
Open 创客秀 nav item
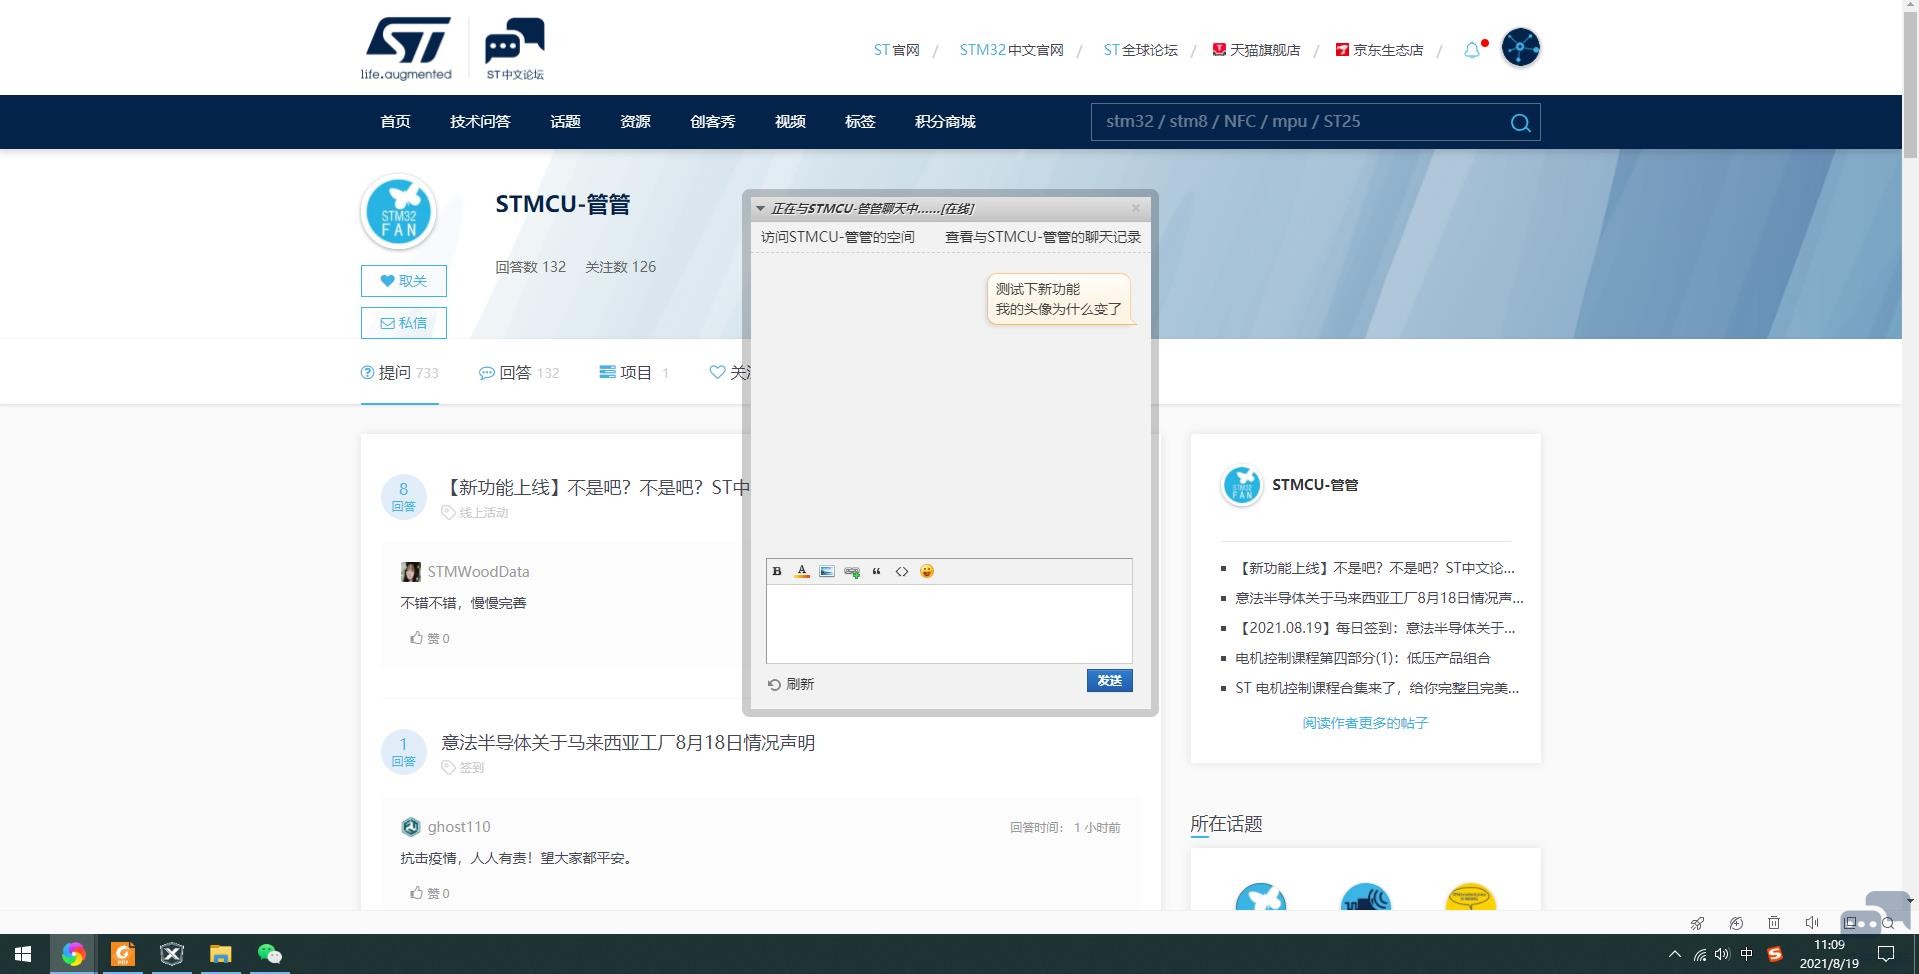coord(713,122)
